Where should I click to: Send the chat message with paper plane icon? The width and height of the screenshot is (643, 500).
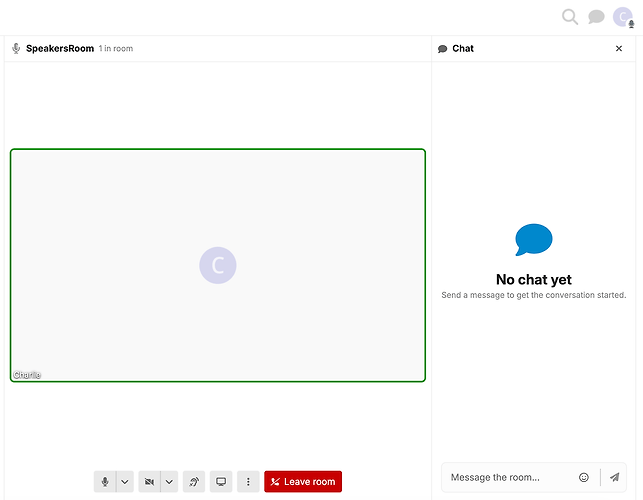614,477
